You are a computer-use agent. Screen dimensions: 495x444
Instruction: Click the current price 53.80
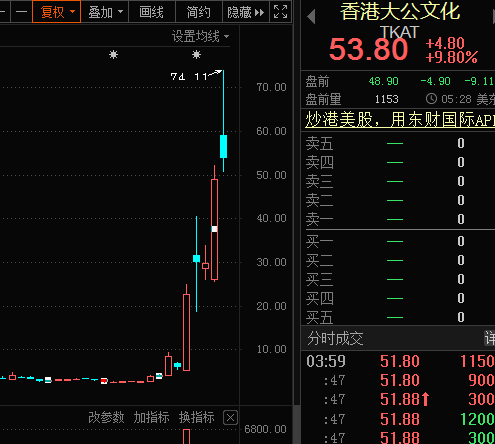click(369, 49)
